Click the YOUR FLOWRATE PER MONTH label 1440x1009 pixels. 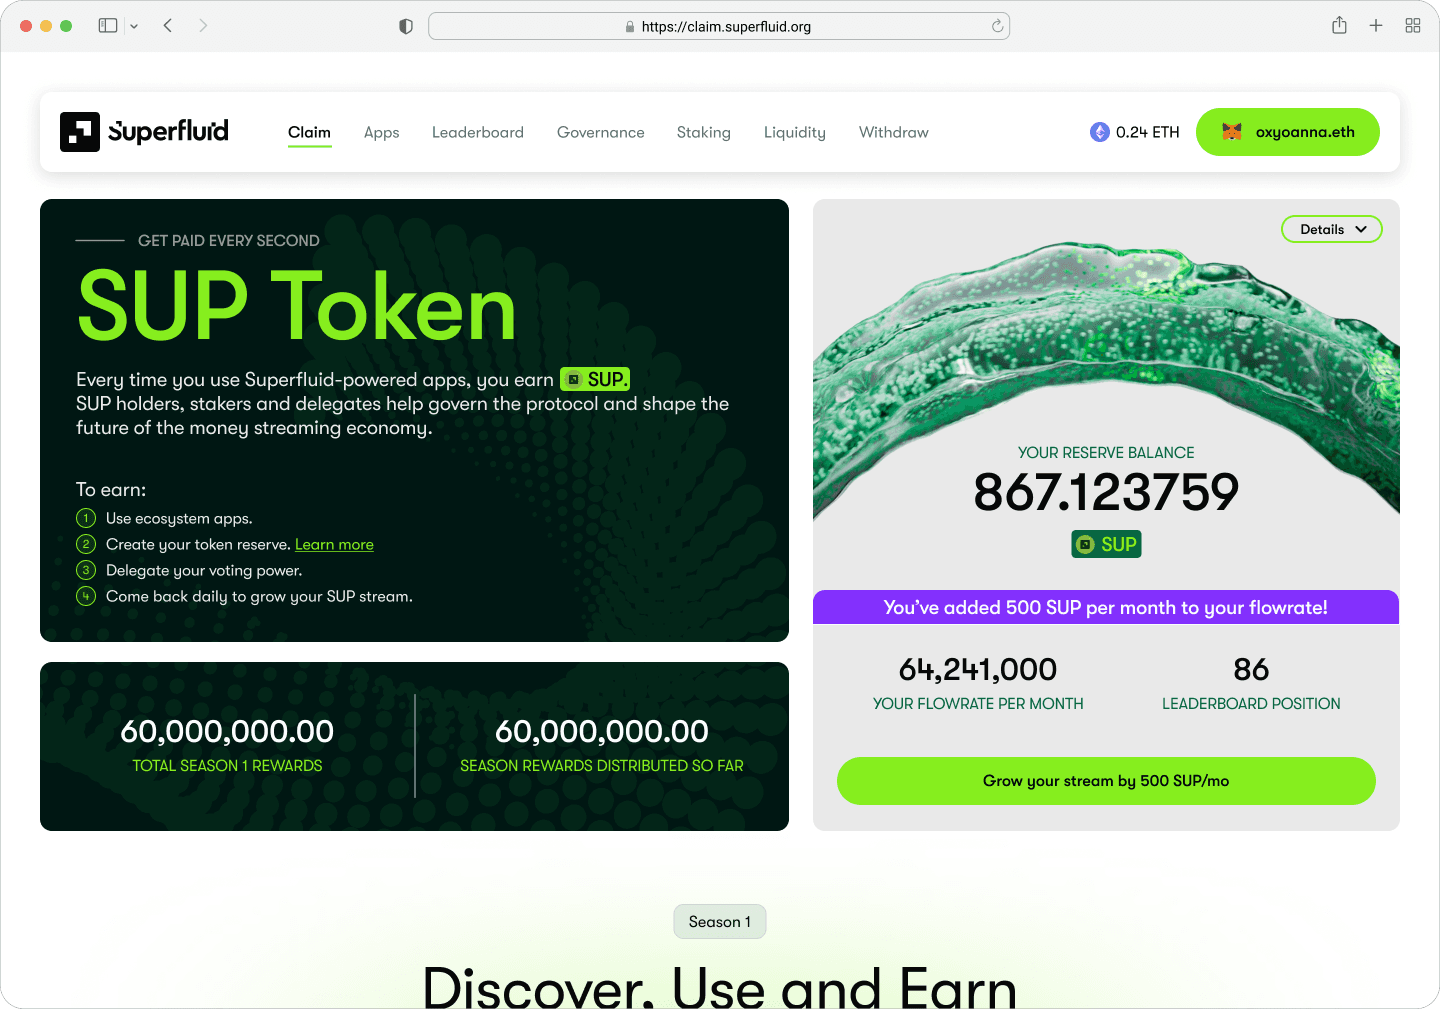[978, 704]
